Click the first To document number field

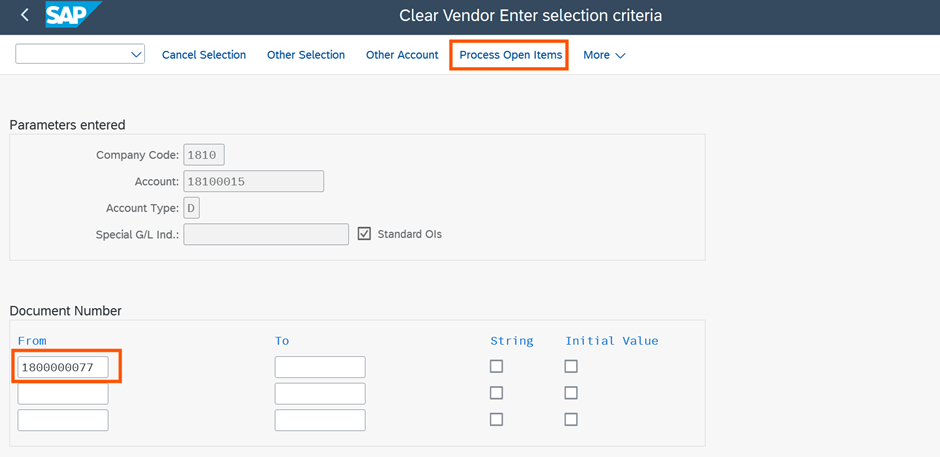click(320, 367)
